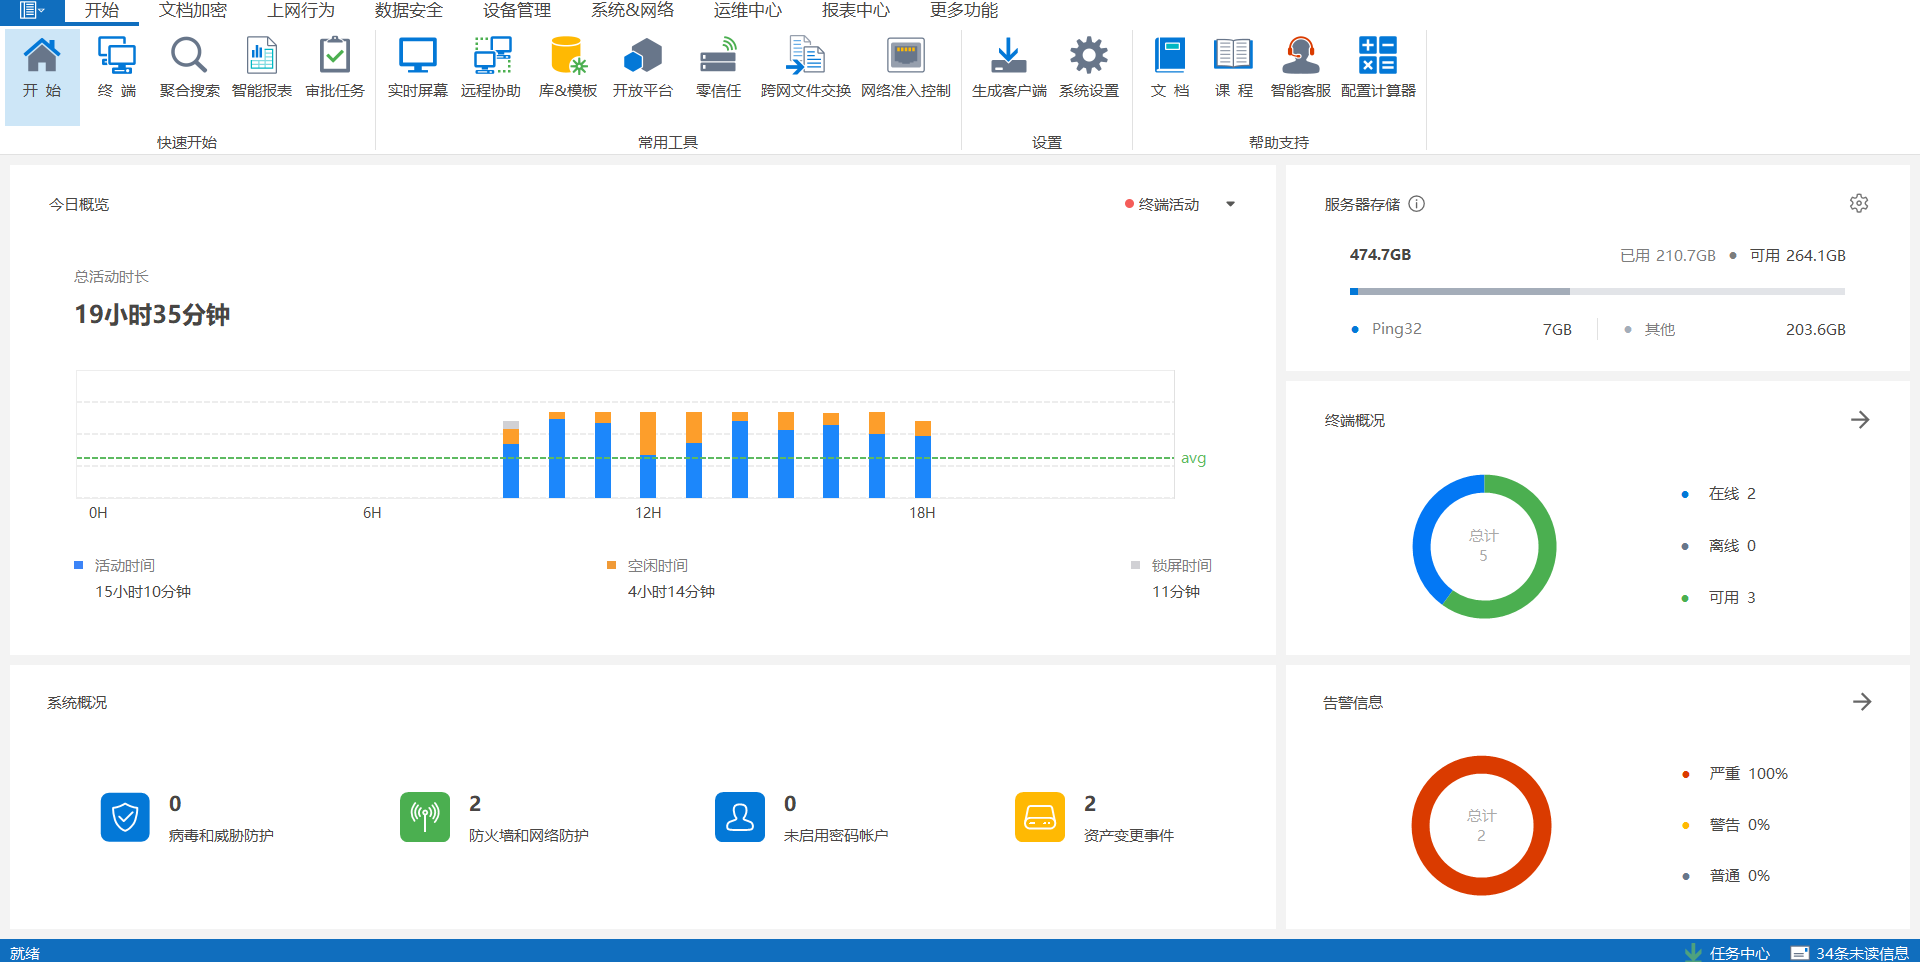This screenshot has width=1920, height=962.
Task: Switch to the 数据安全 tab
Action: coord(409,11)
